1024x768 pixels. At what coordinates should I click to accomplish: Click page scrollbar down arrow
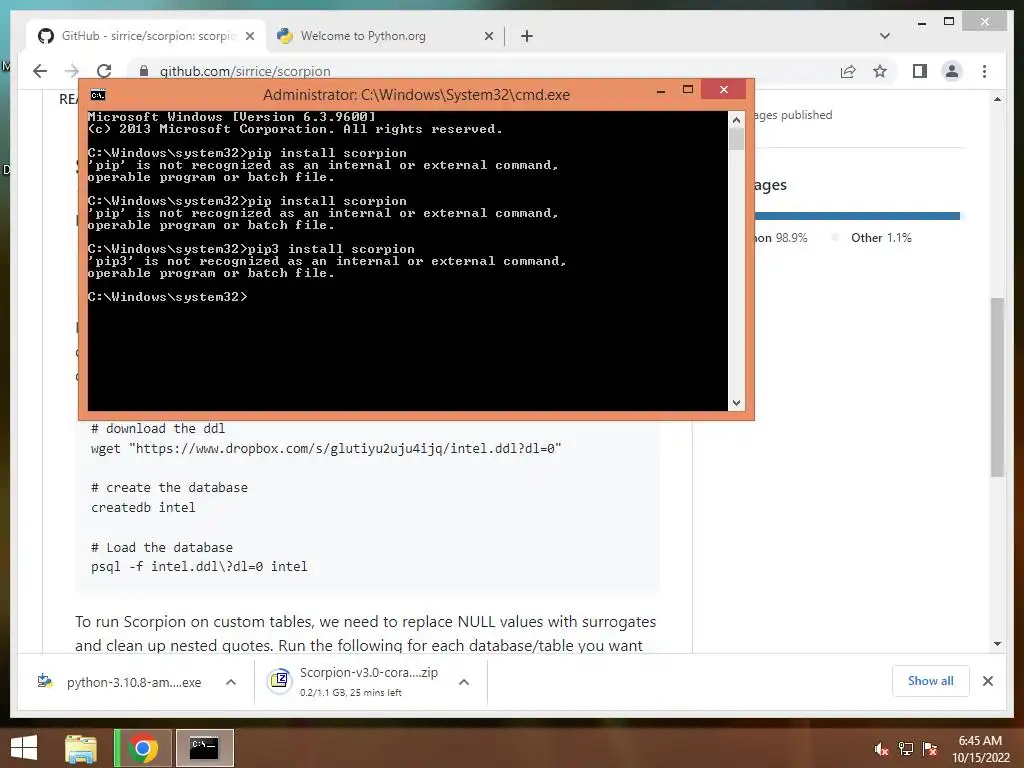coord(997,644)
